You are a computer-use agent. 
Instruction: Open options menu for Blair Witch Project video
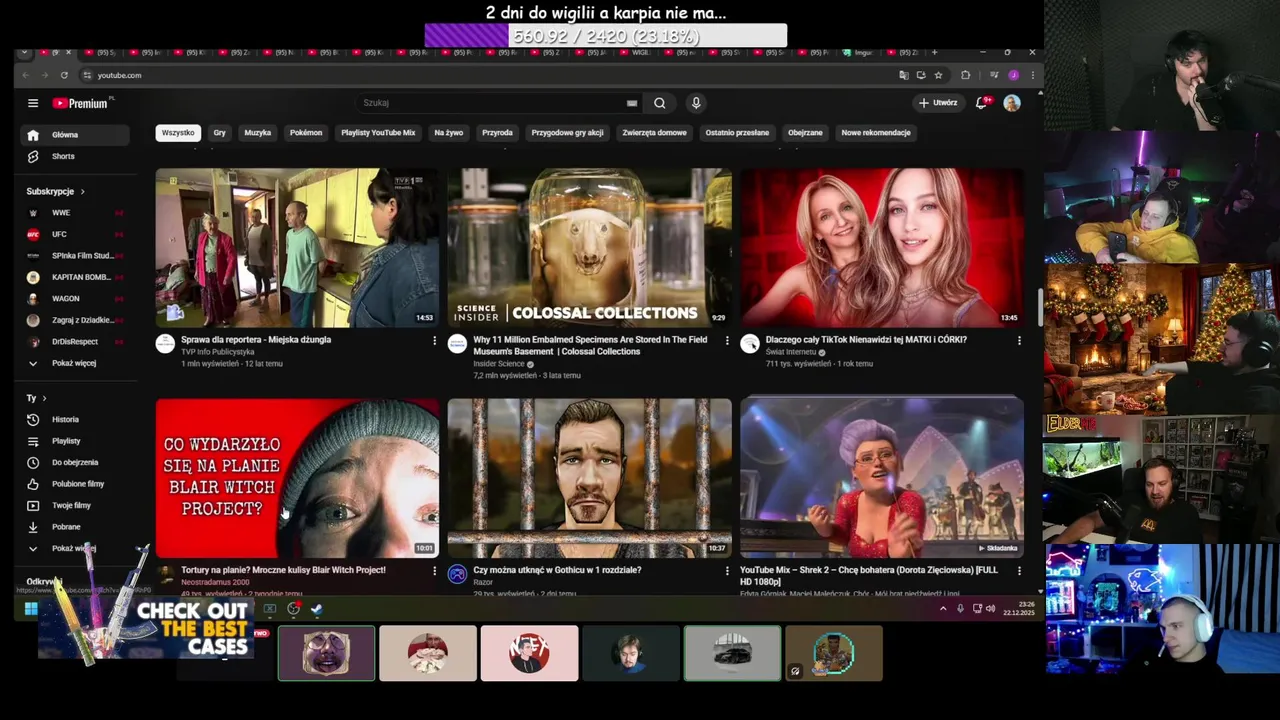tap(434, 571)
